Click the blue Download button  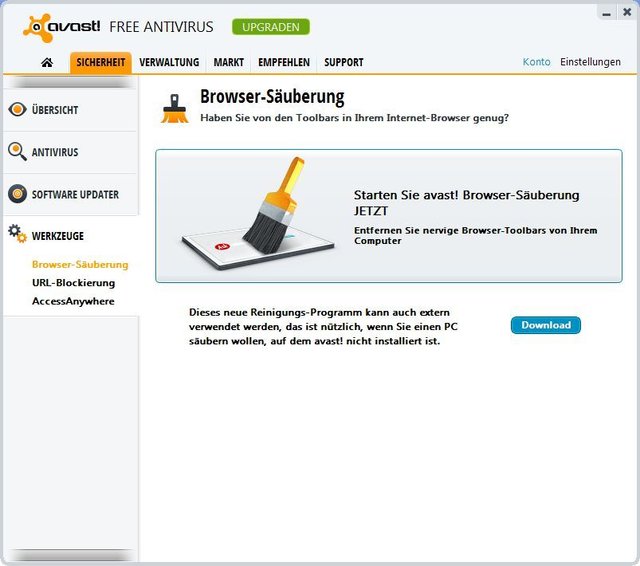(546, 325)
